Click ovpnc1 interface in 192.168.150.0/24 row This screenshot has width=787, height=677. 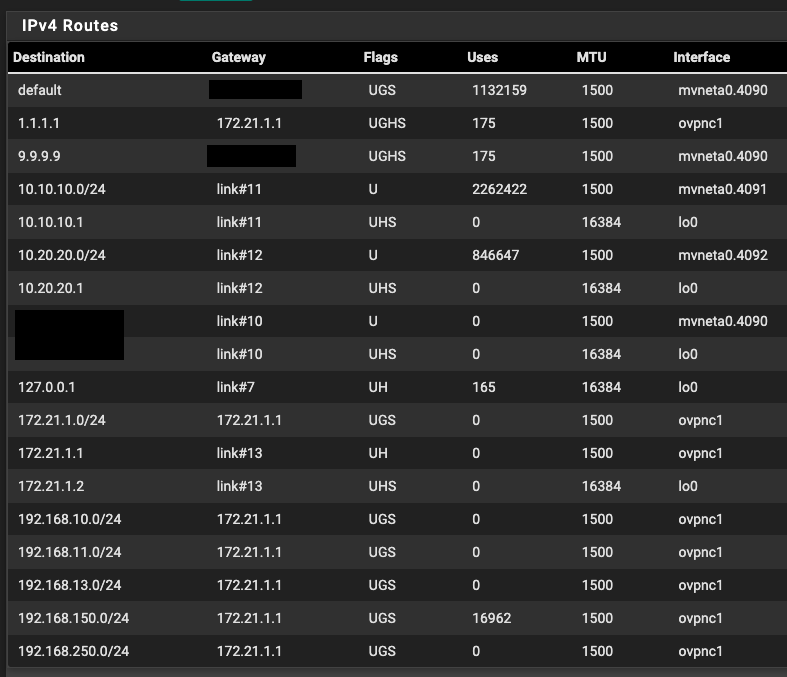tap(700, 618)
